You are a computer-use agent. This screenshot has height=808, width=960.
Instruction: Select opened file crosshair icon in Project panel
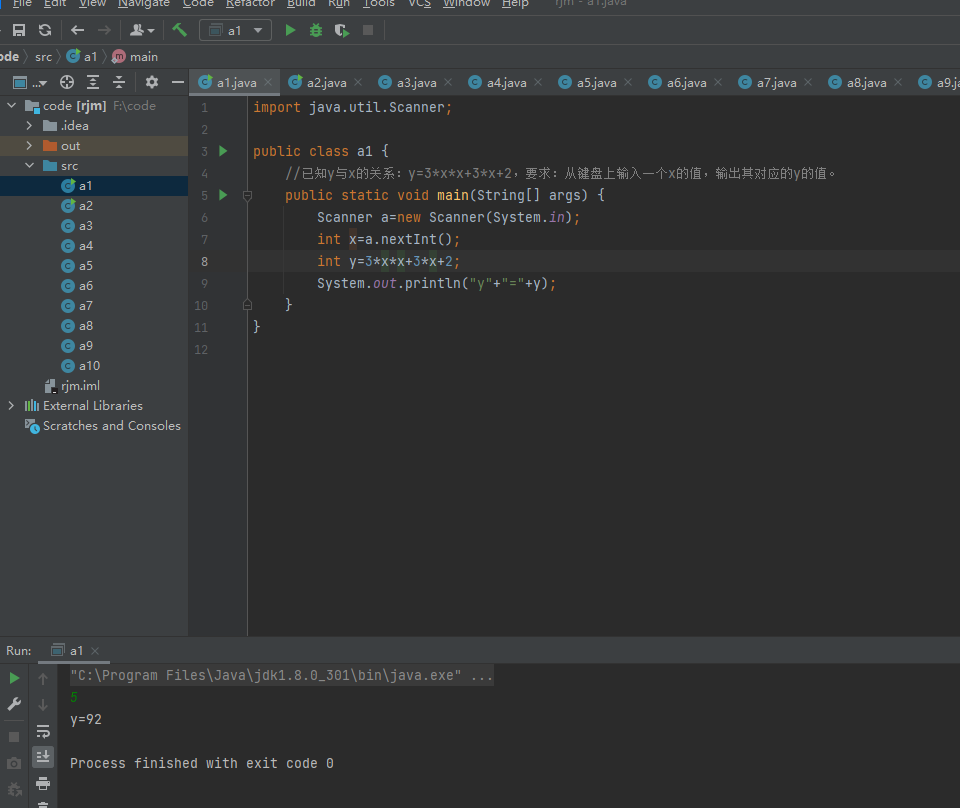coord(67,82)
